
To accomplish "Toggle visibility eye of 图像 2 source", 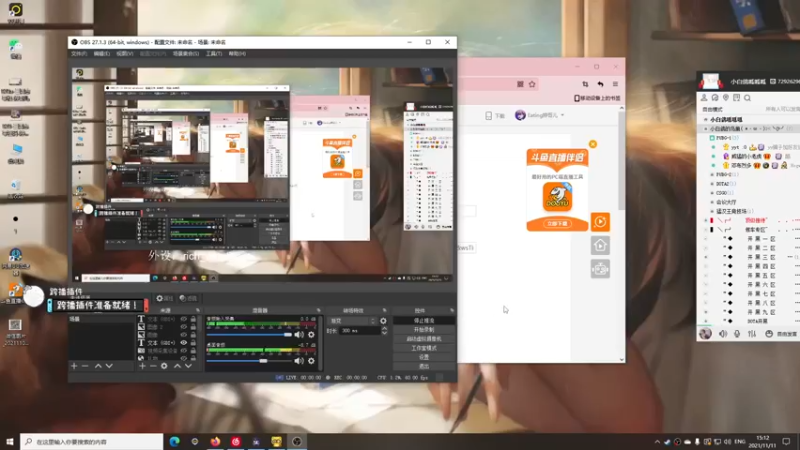I will coord(184,327).
